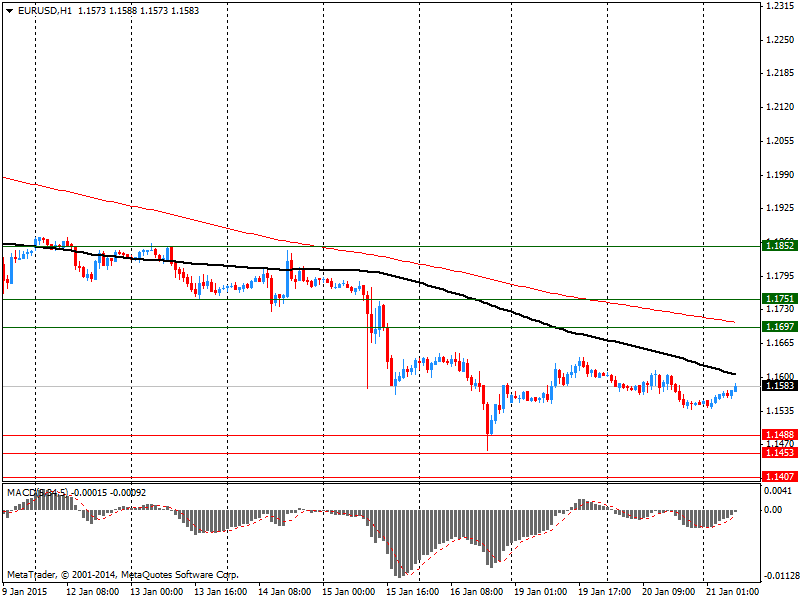Select the 1.1795 price axis value
The width and height of the screenshot is (800, 600).
coord(780,277)
